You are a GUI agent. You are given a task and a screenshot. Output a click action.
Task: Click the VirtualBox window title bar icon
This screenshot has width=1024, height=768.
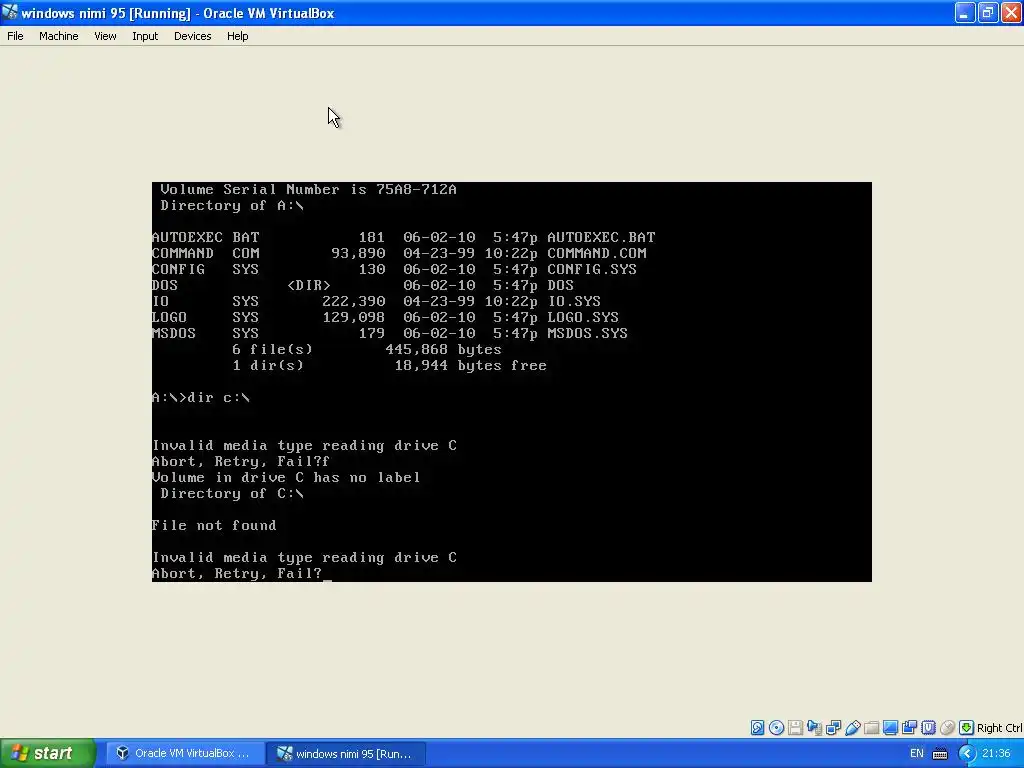10,12
